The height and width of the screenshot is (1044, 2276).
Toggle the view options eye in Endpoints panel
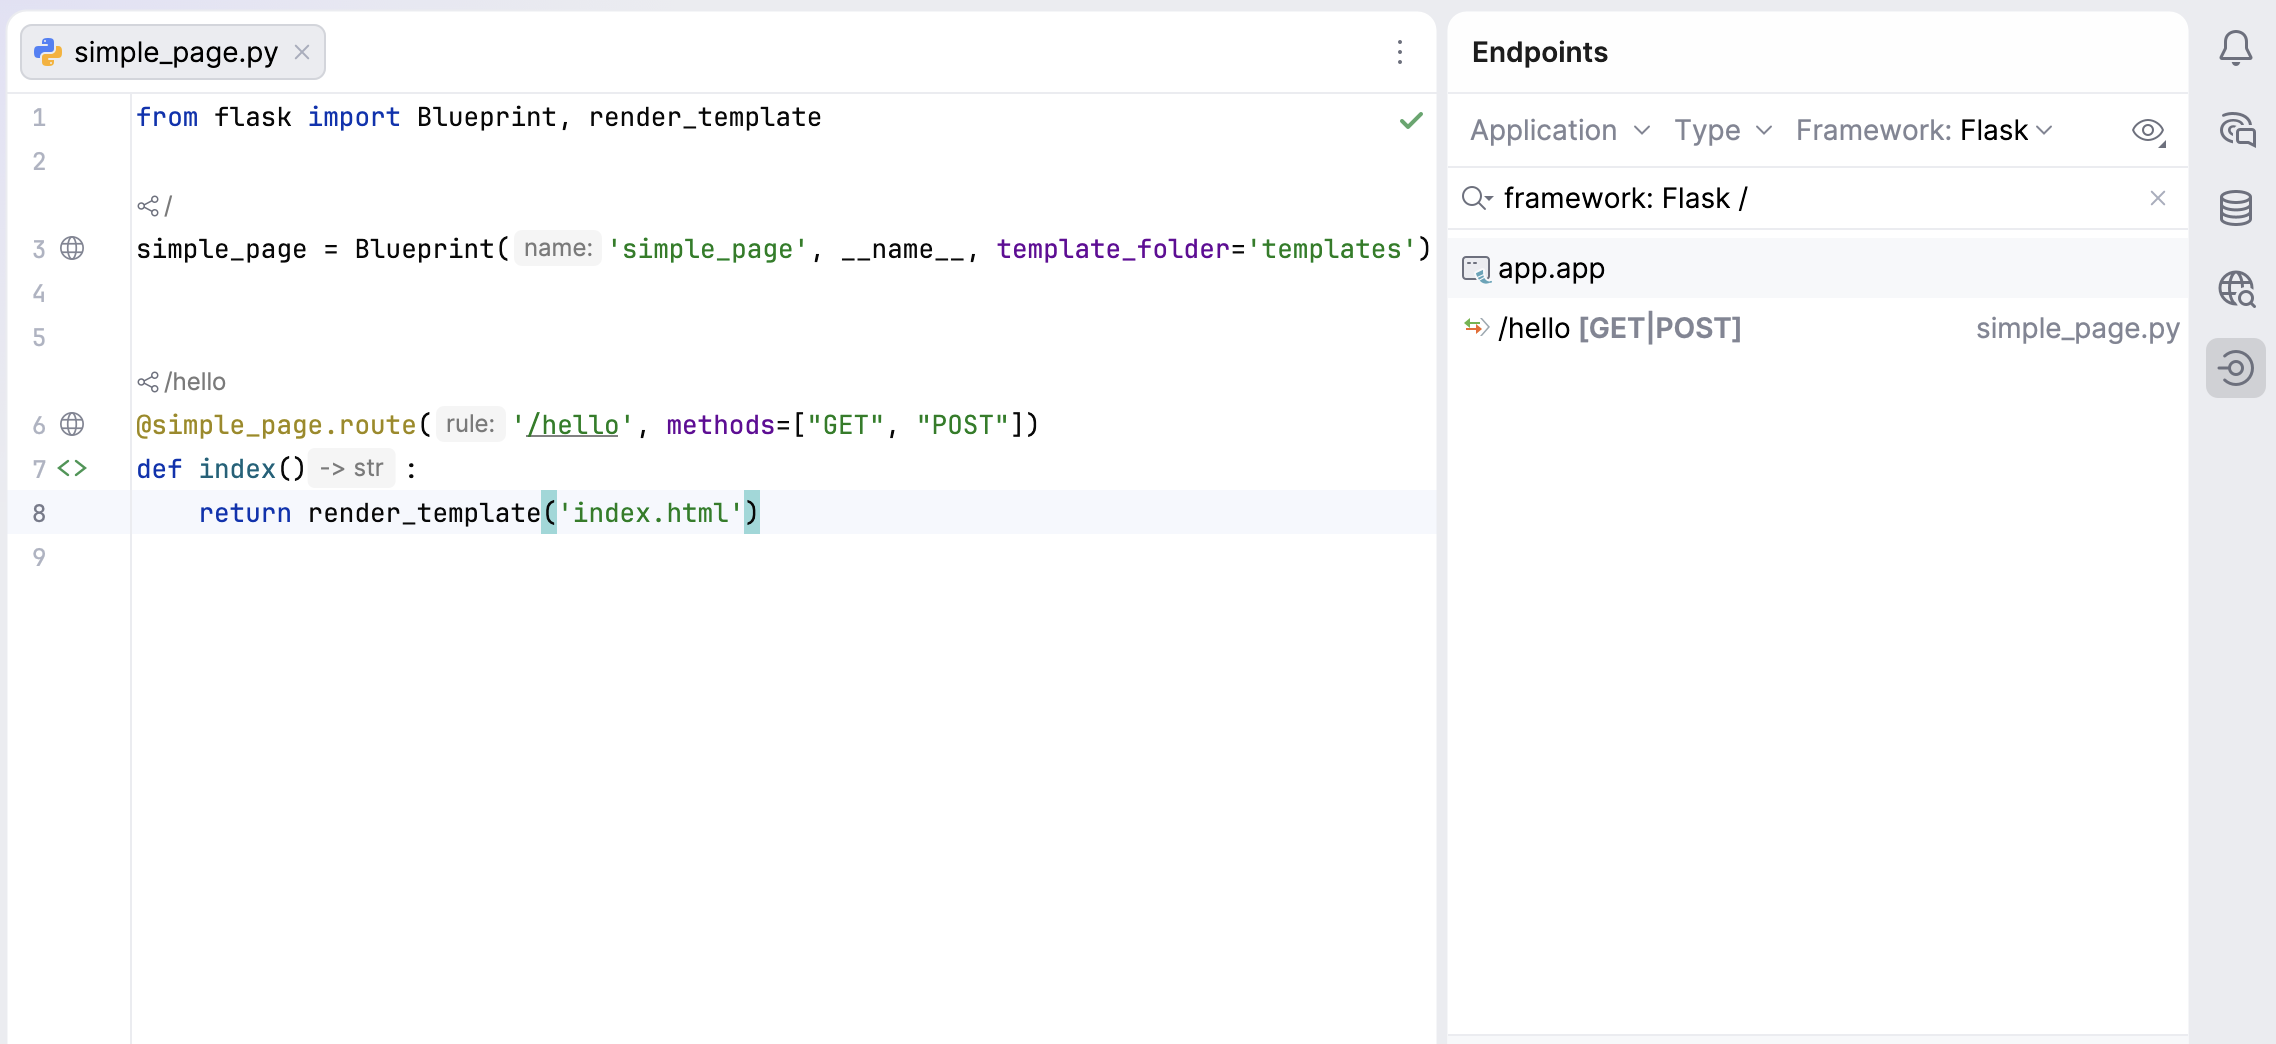pos(2147,130)
